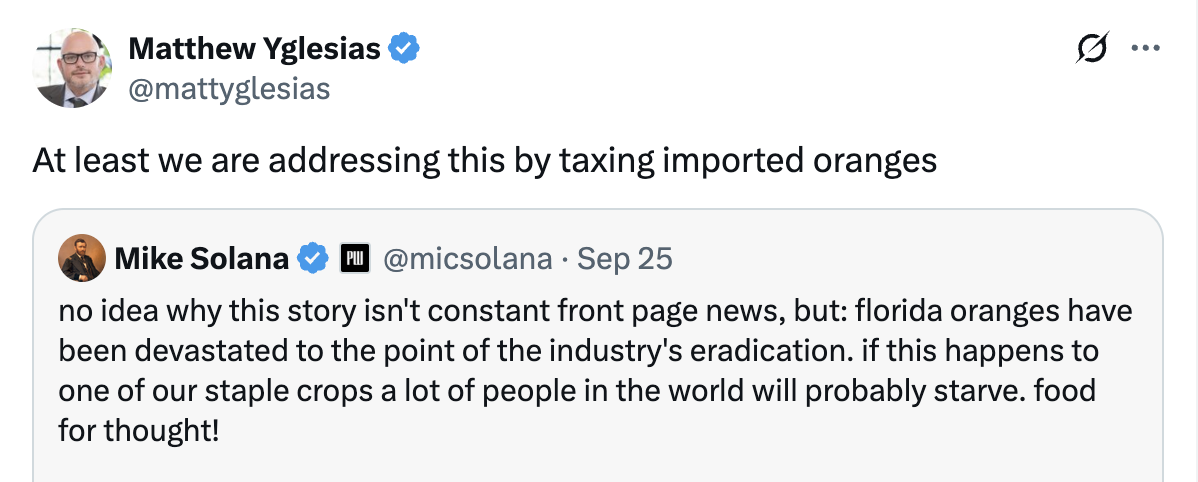Click the Mike Solana display name
Screen dimensions: 1198x482
coord(202,259)
